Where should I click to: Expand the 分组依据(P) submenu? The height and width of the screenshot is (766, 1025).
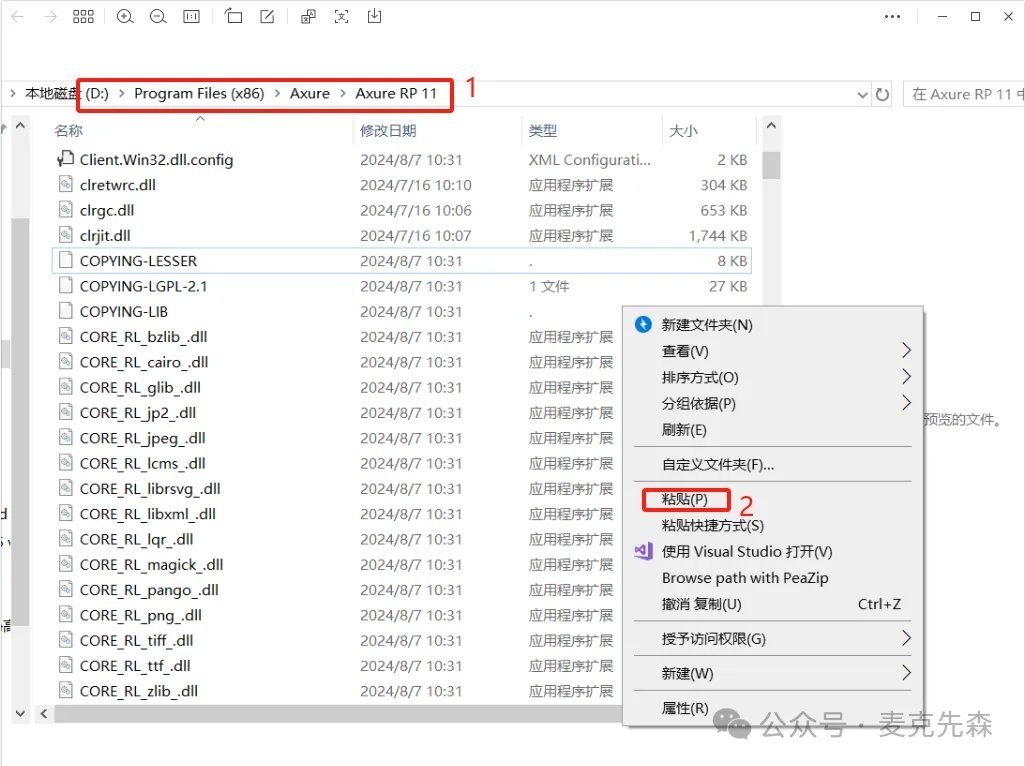pyautogui.click(x=906, y=403)
